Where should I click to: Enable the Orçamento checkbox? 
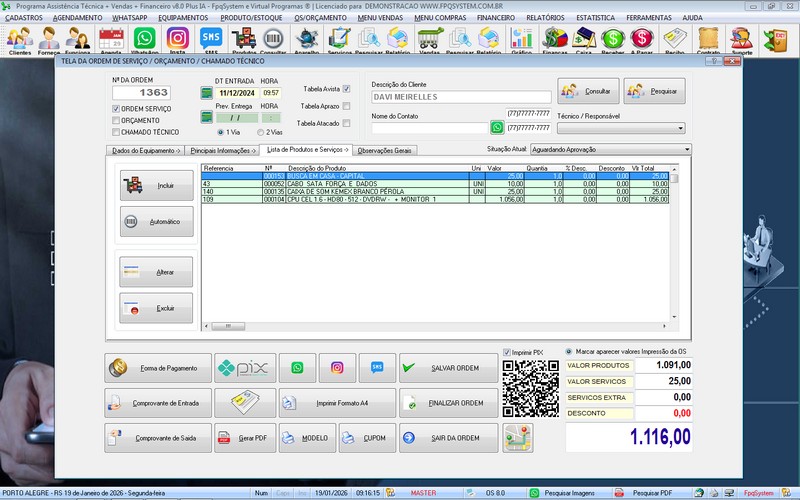116,120
